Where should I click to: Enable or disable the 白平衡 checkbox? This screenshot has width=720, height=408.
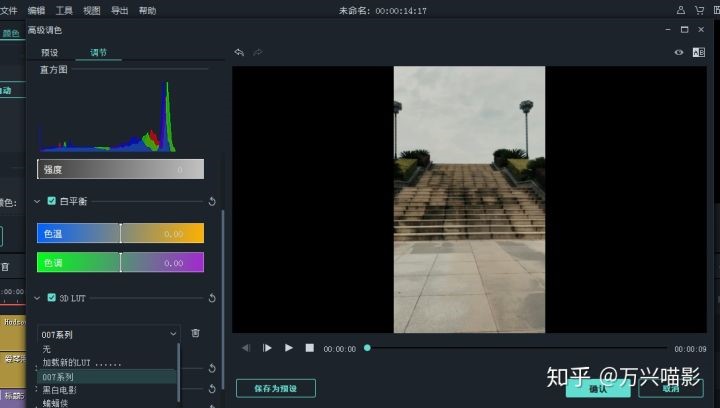(51, 201)
